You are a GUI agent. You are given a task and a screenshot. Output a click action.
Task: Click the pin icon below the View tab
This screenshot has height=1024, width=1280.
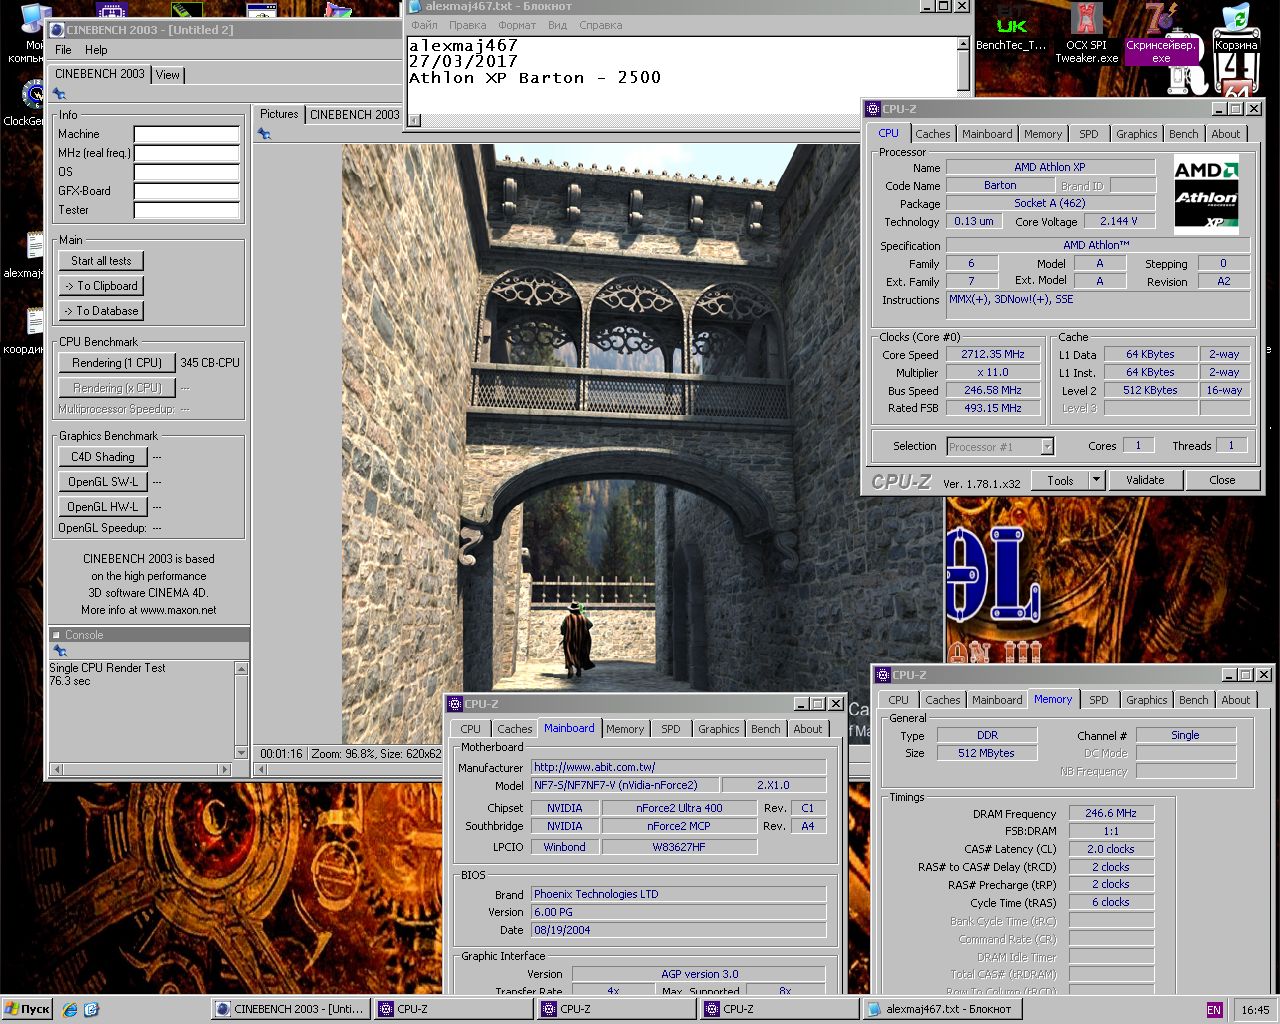click(59, 94)
